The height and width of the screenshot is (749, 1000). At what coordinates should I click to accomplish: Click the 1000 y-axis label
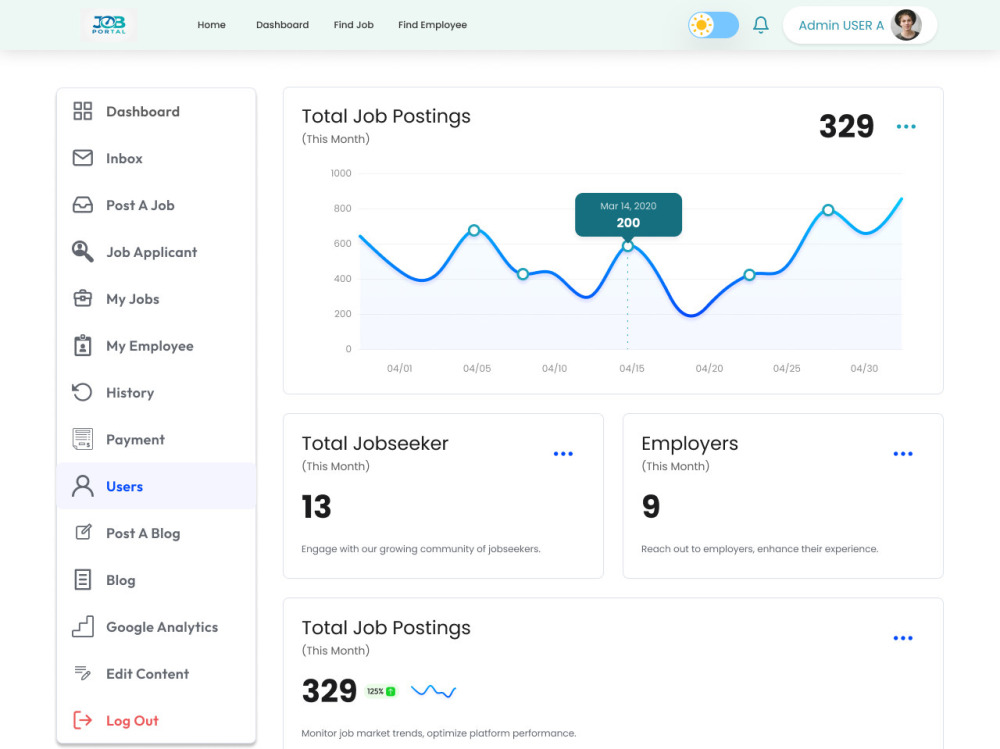pos(341,173)
